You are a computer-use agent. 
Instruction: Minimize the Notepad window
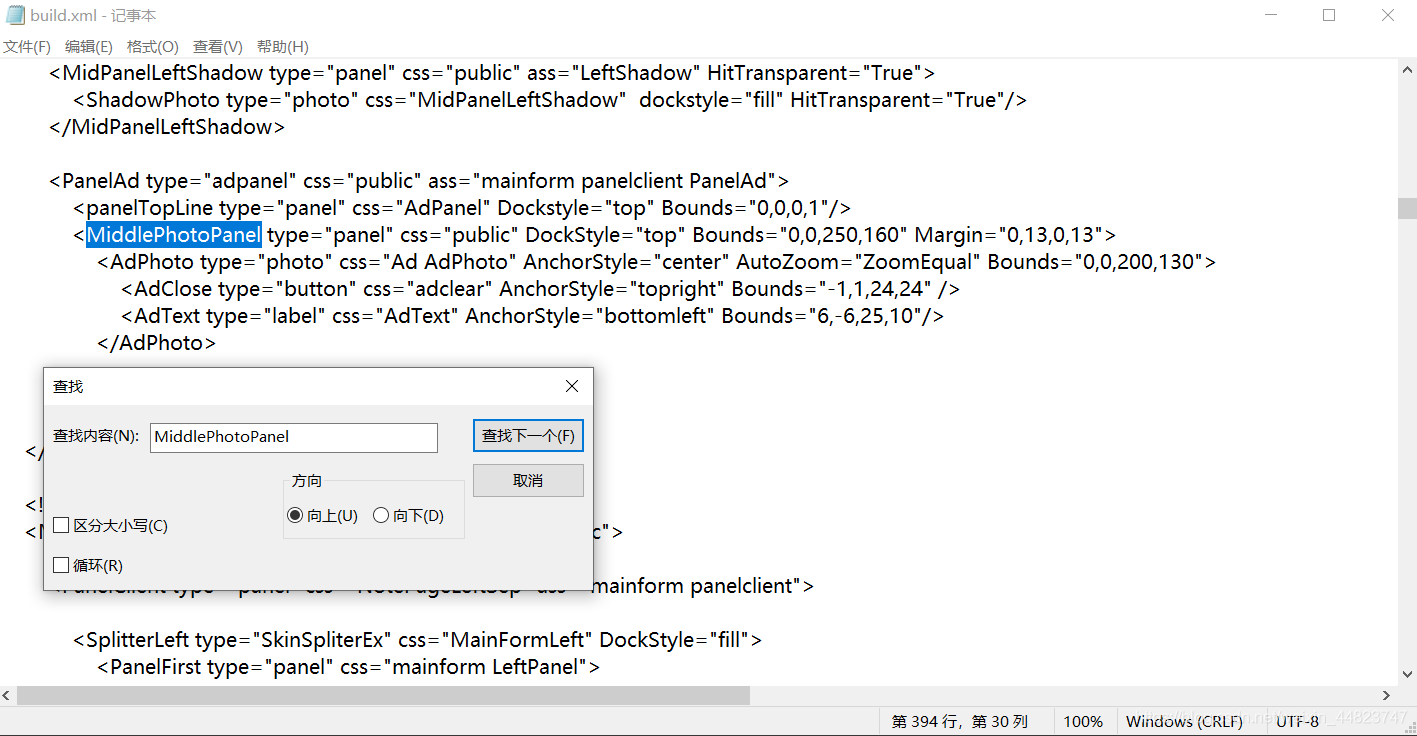(1271, 15)
